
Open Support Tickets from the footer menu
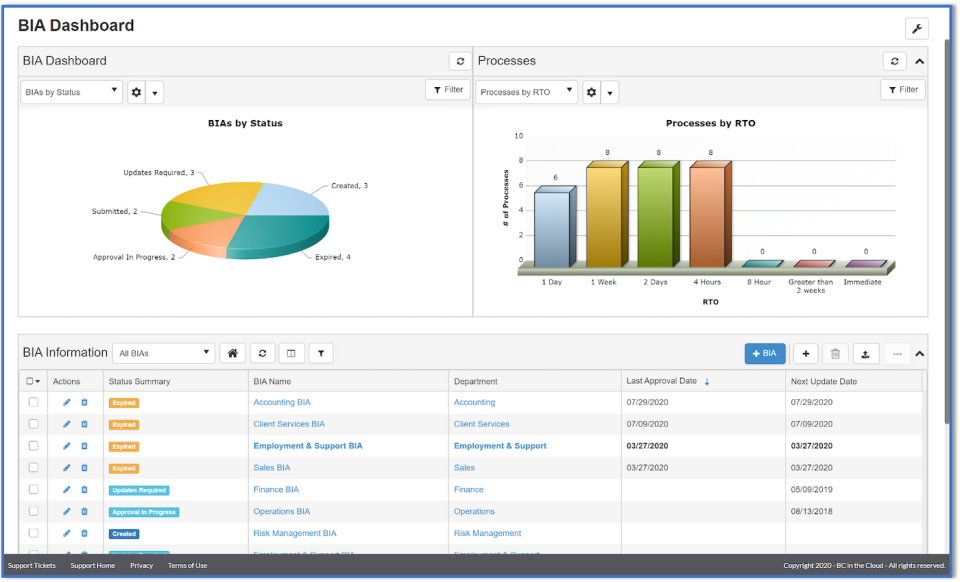(31, 565)
